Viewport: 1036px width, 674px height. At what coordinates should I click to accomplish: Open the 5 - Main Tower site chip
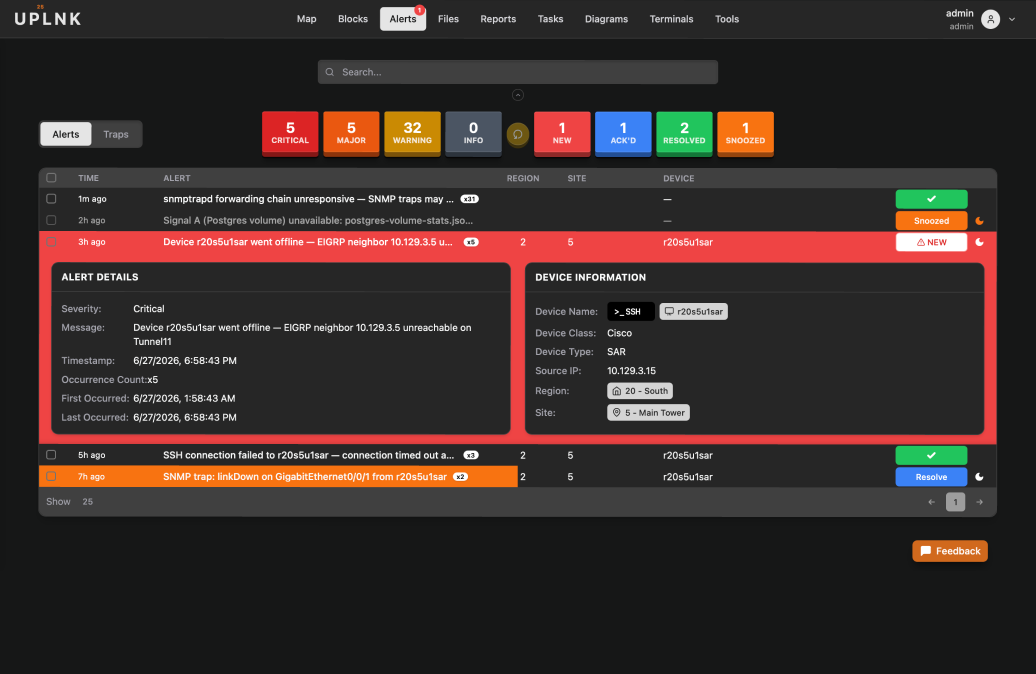click(648, 412)
